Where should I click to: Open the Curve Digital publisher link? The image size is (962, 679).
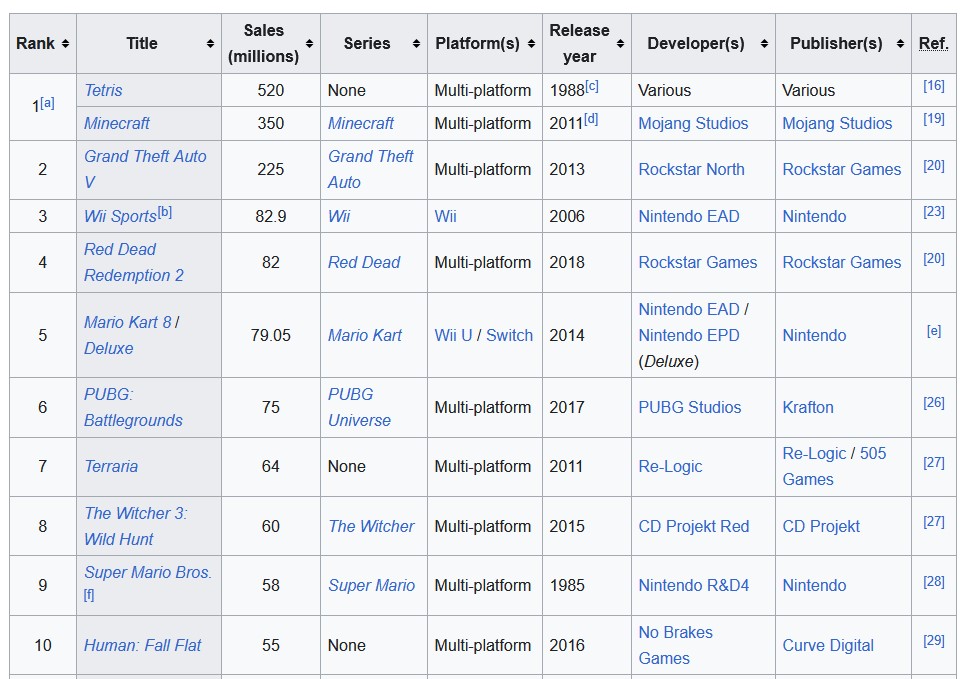(x=828, y=645)
